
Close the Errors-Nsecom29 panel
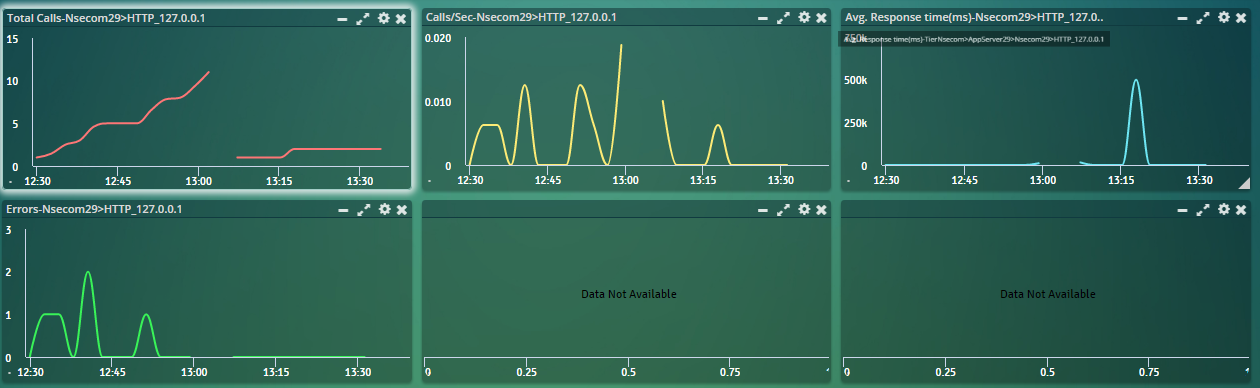point(401,209)
